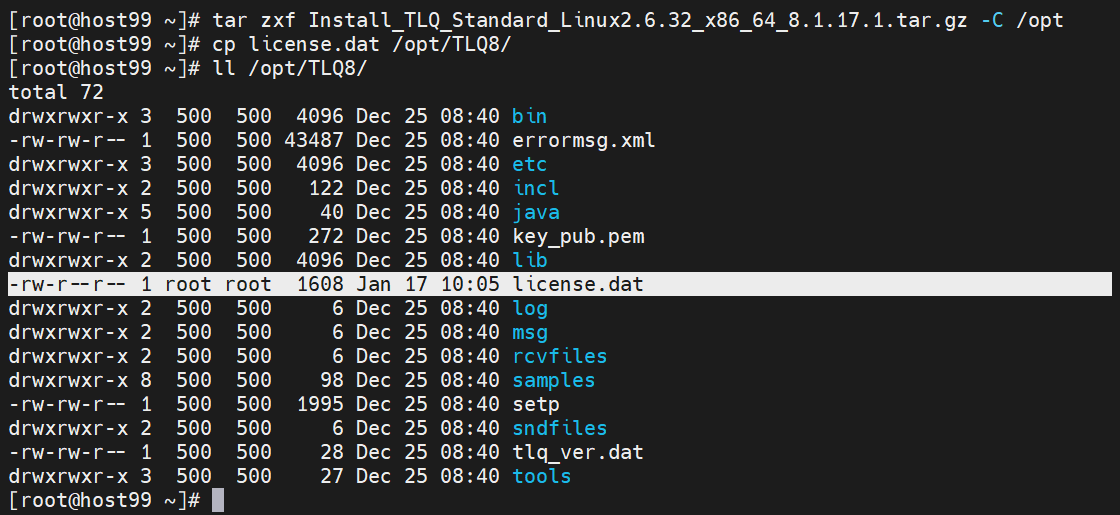Click the errormsg.xml file name

click(583, 140)
